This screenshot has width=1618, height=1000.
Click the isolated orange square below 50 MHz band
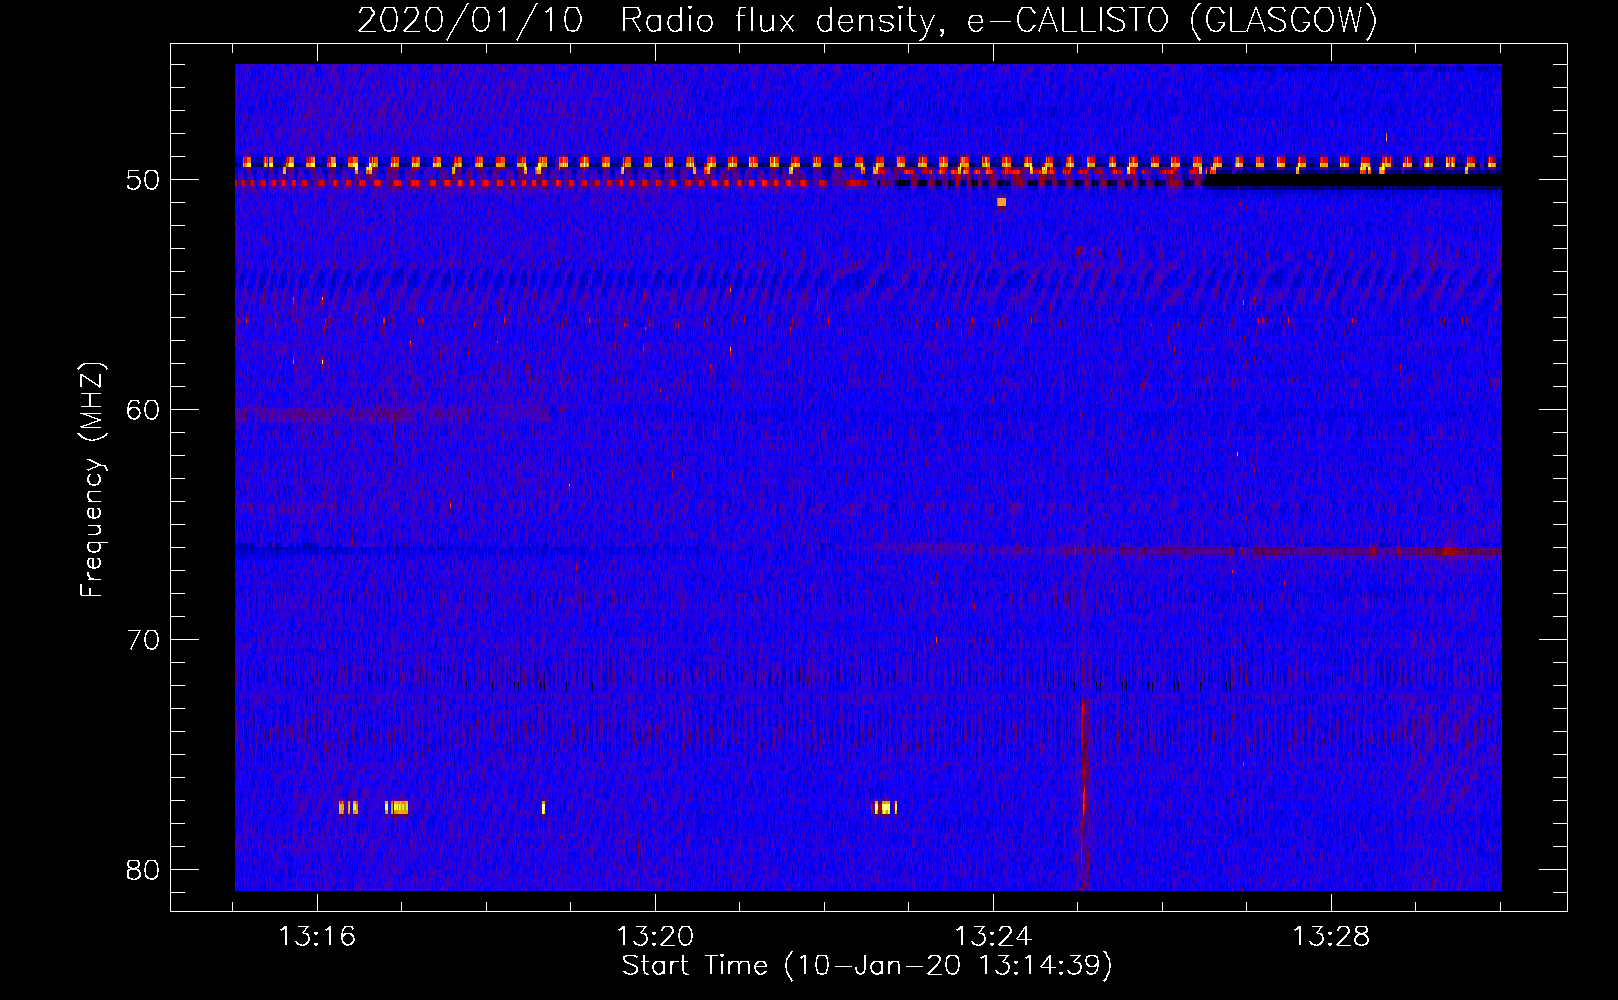(1001, 202)
